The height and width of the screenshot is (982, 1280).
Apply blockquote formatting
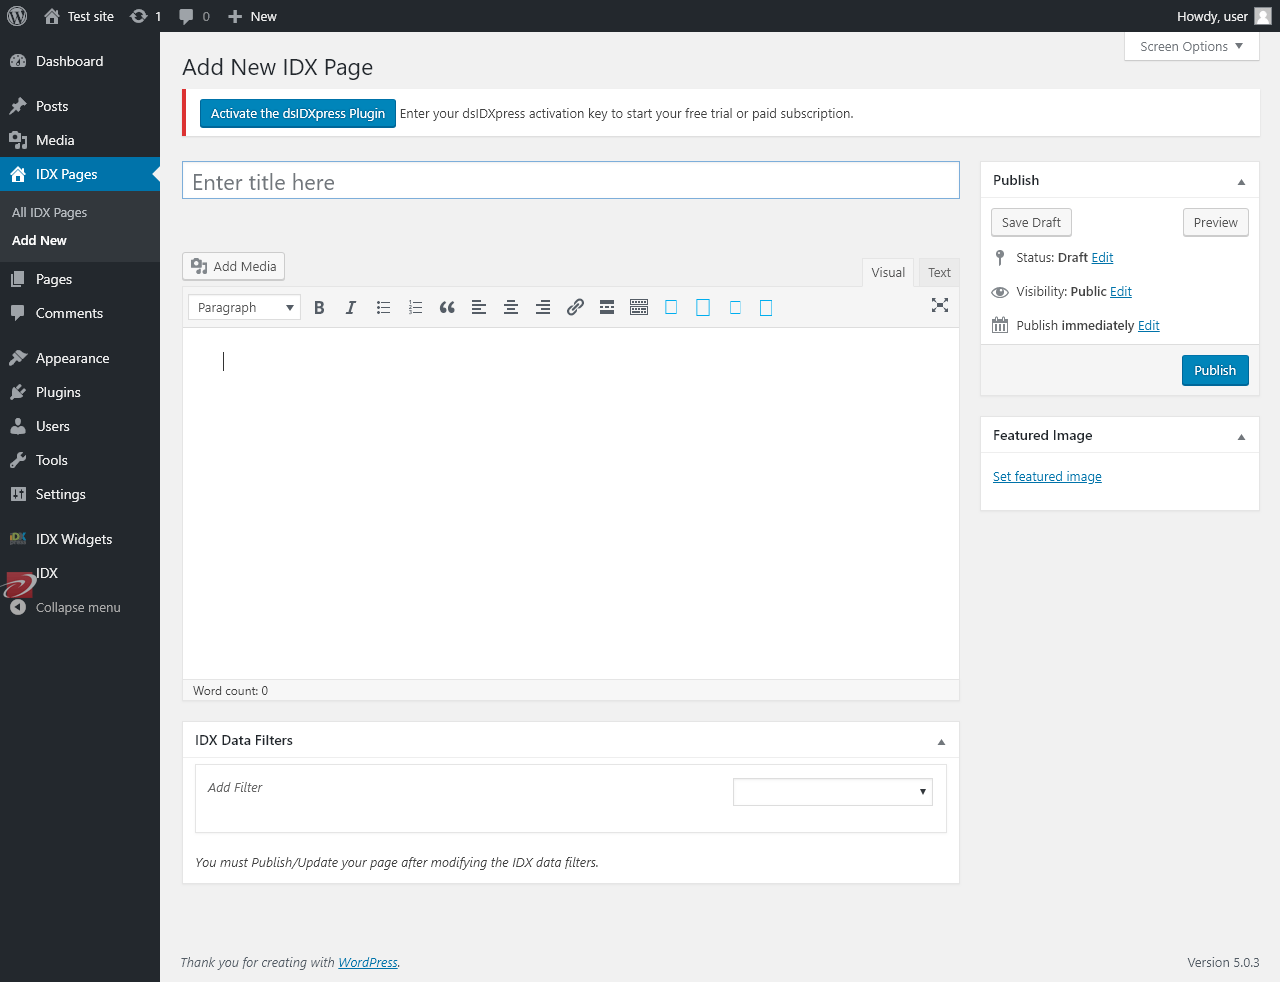click(x=447, y=307)
